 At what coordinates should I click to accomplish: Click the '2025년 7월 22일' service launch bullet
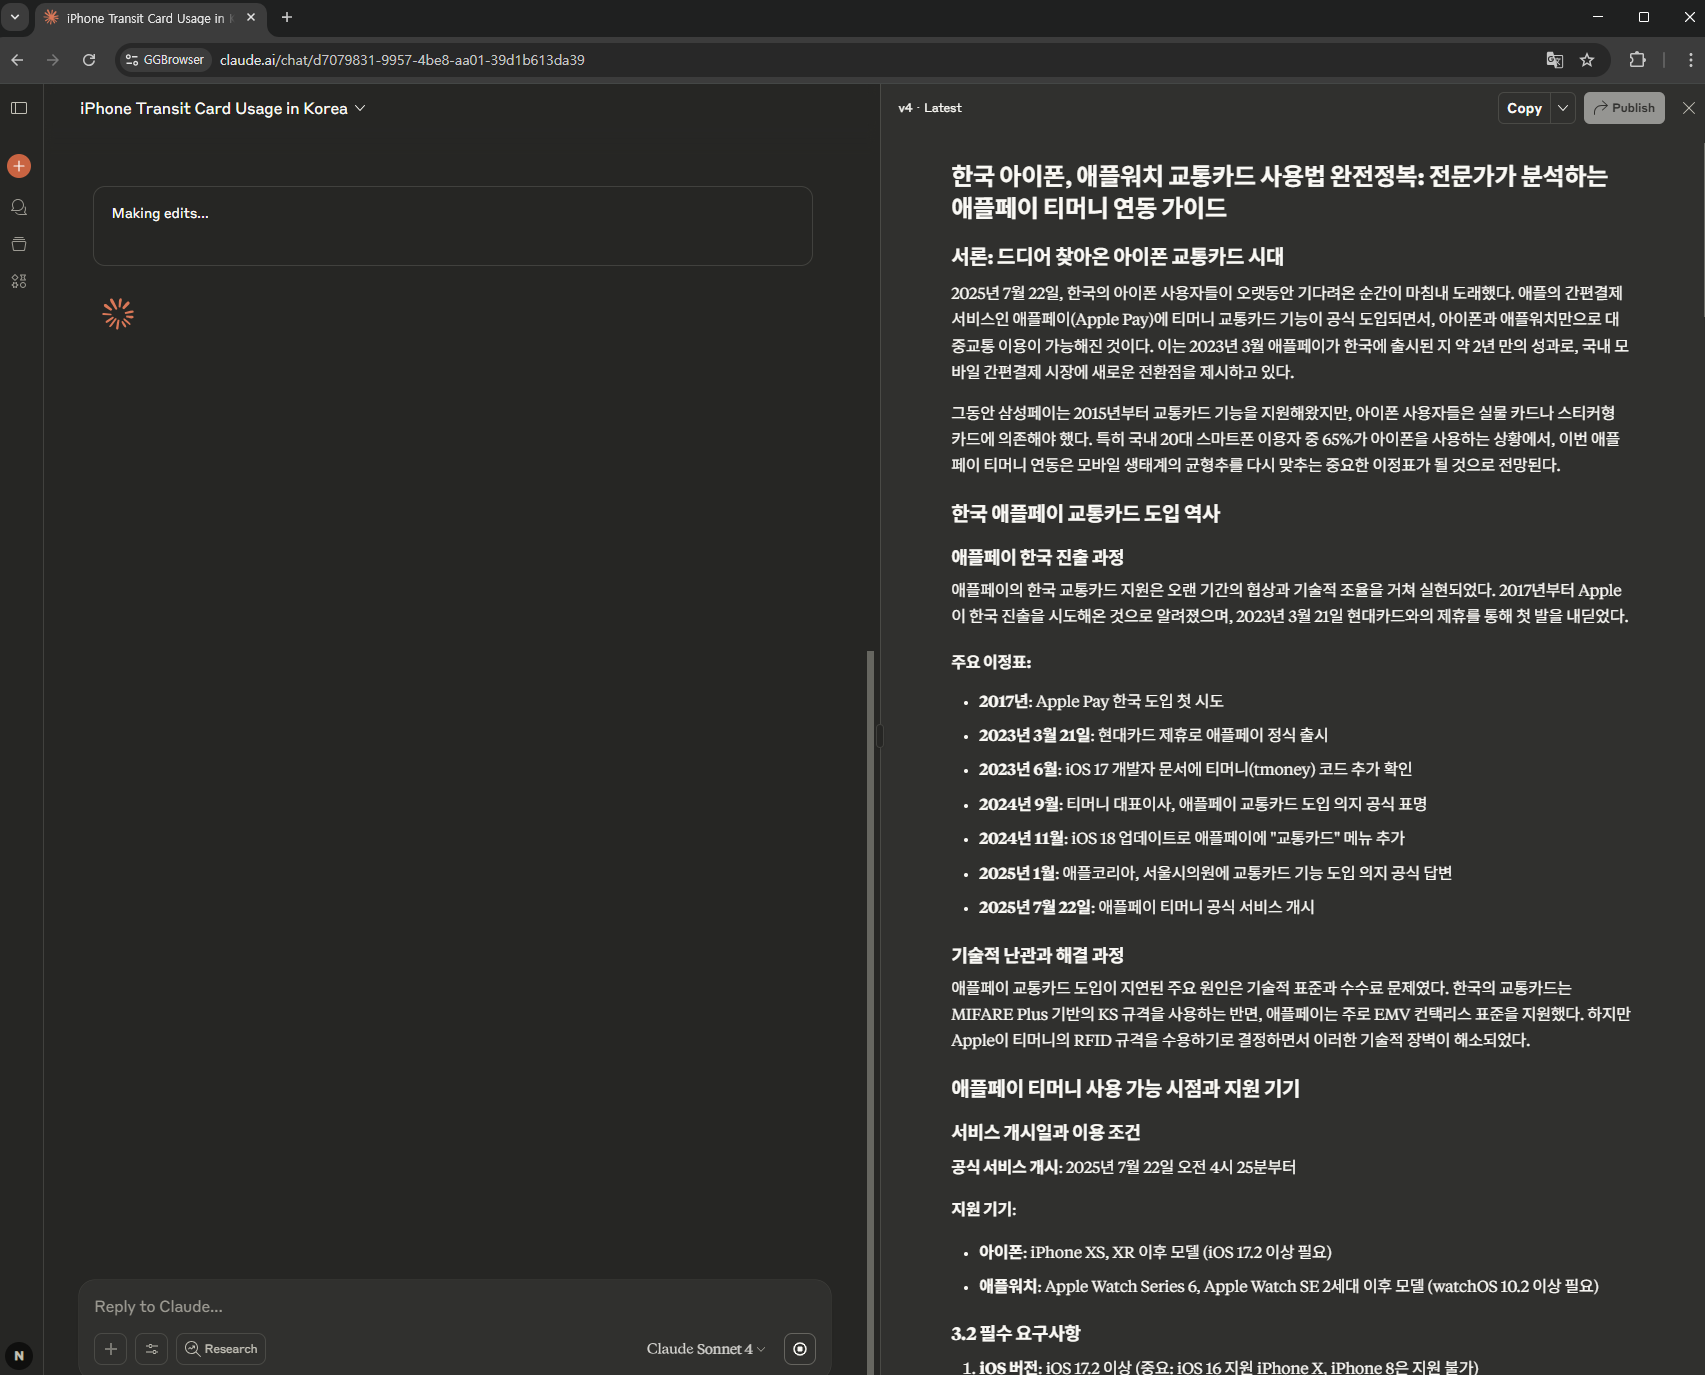click(x=1147, y=907)
